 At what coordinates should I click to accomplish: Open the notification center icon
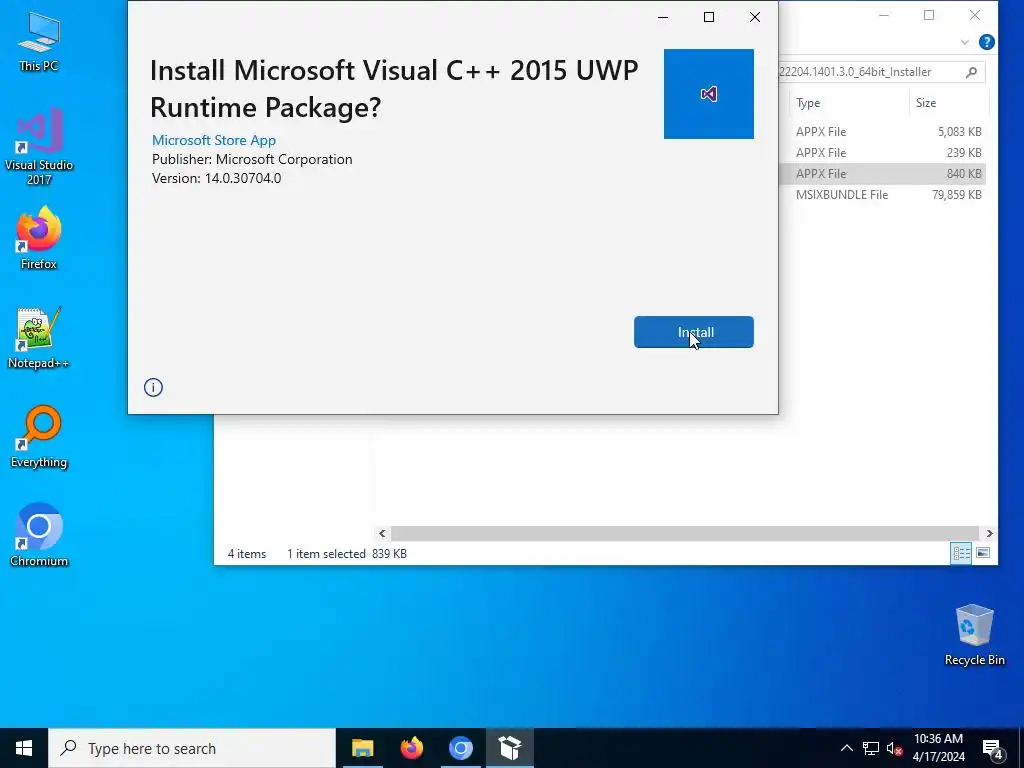pos(993,748)
